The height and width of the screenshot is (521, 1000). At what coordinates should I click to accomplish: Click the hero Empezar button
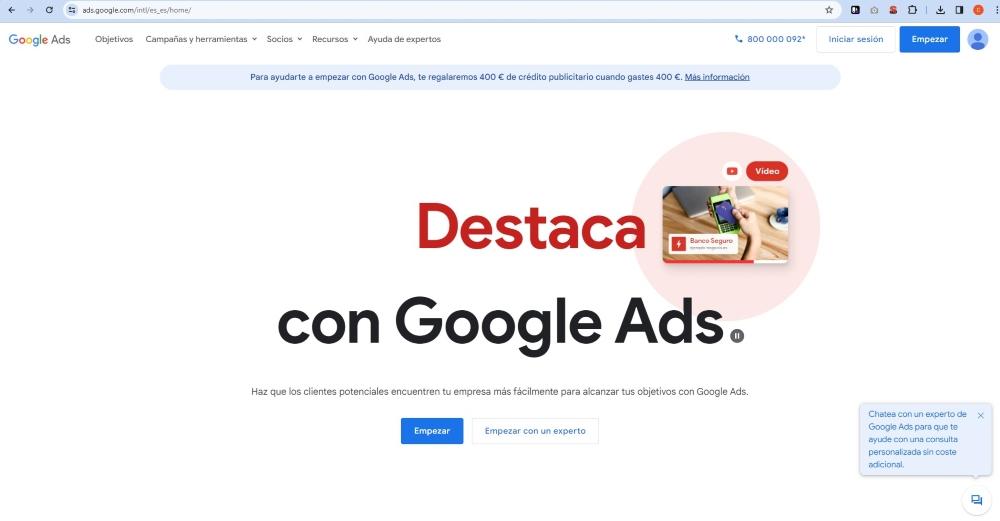click(x=432, y=431)
